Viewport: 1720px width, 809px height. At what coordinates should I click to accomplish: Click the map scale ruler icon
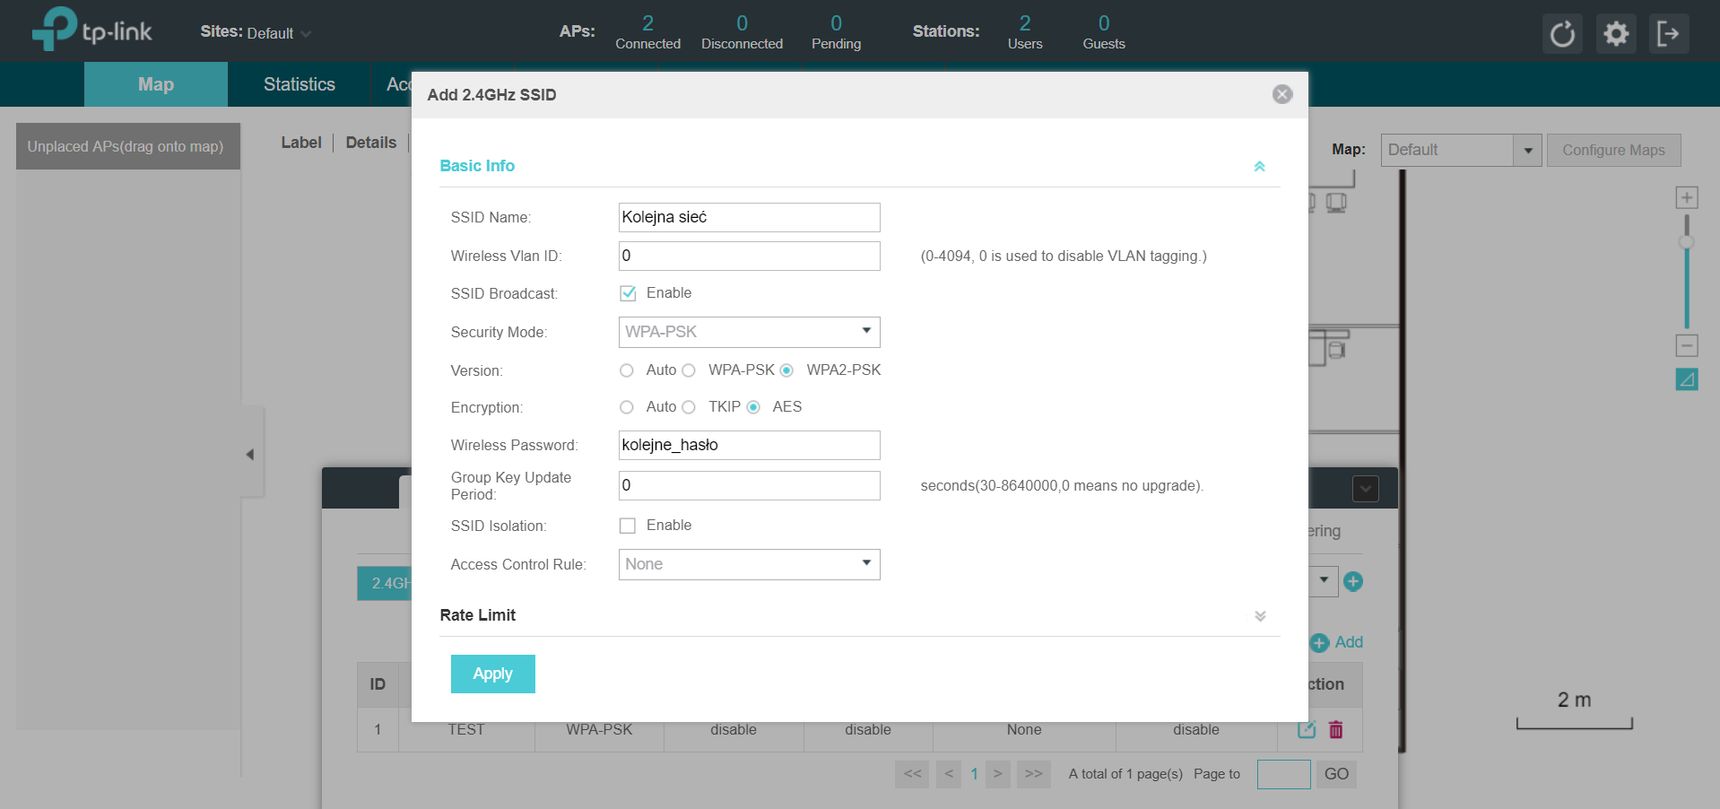pyautogui.click(x=1687, y=379)
